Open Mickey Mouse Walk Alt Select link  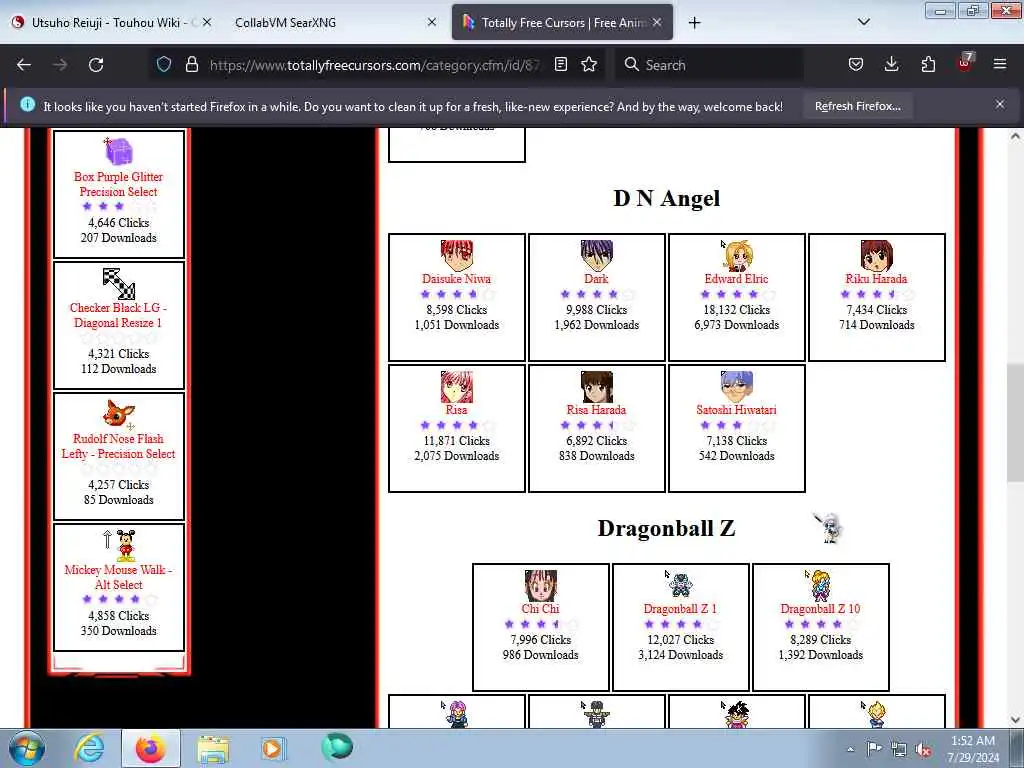[x=118, y=577]
